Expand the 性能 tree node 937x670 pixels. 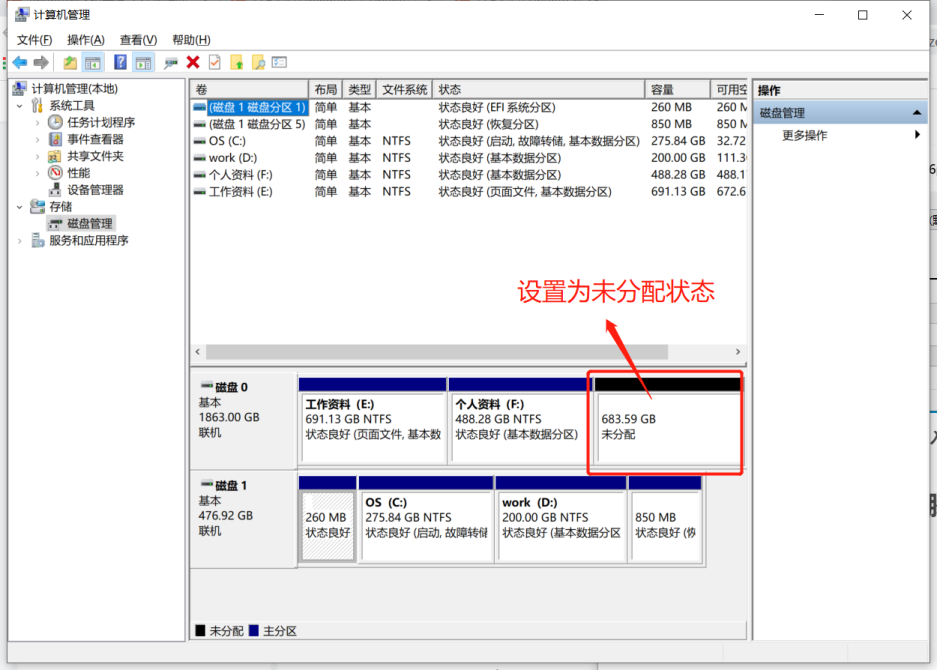[37, 173]
